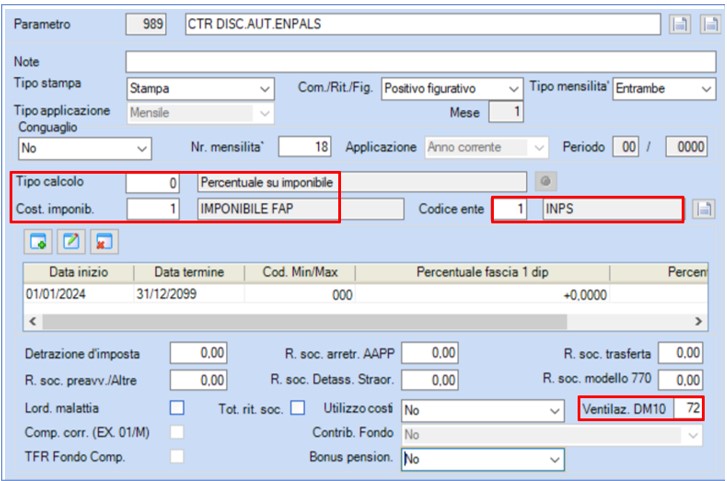The height and width of the screenshot is (481, 727).
Task: Click the Tipo calcolo code field
Action: coord(153,183)
